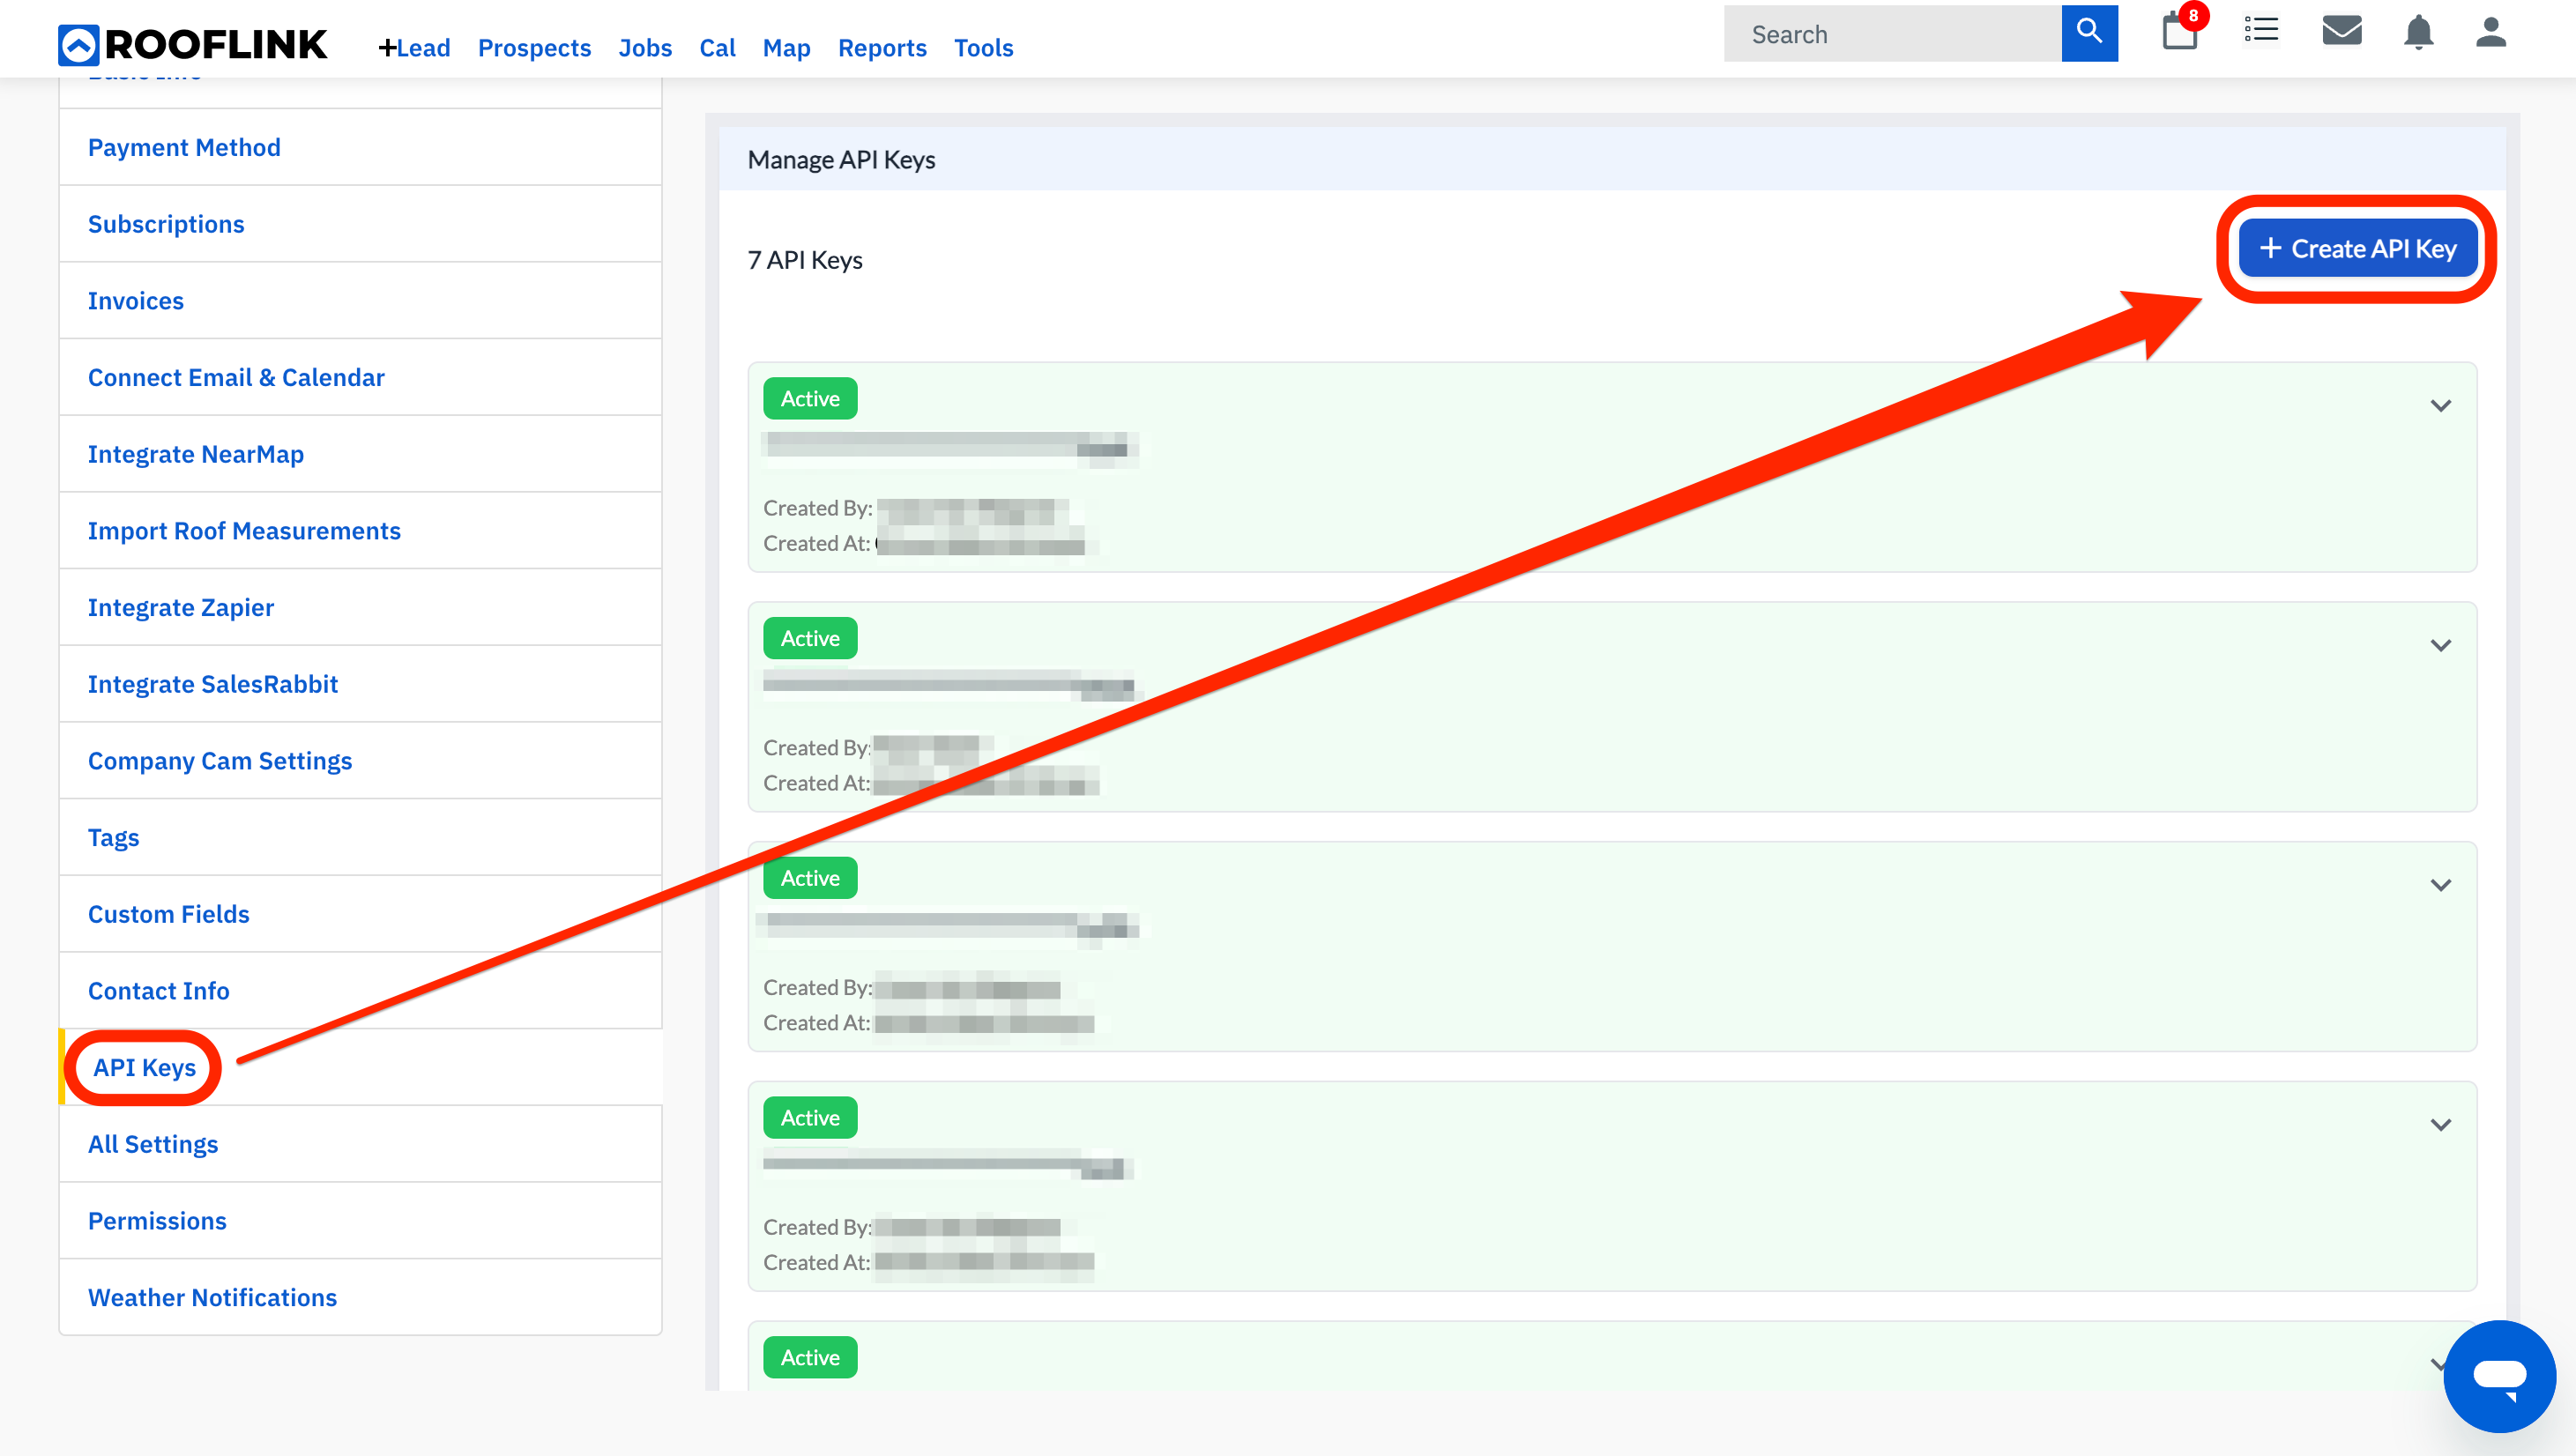This screenshot has height=1456, width=2576.
Task: Open Payment Method settings
Action: (360, 147)
